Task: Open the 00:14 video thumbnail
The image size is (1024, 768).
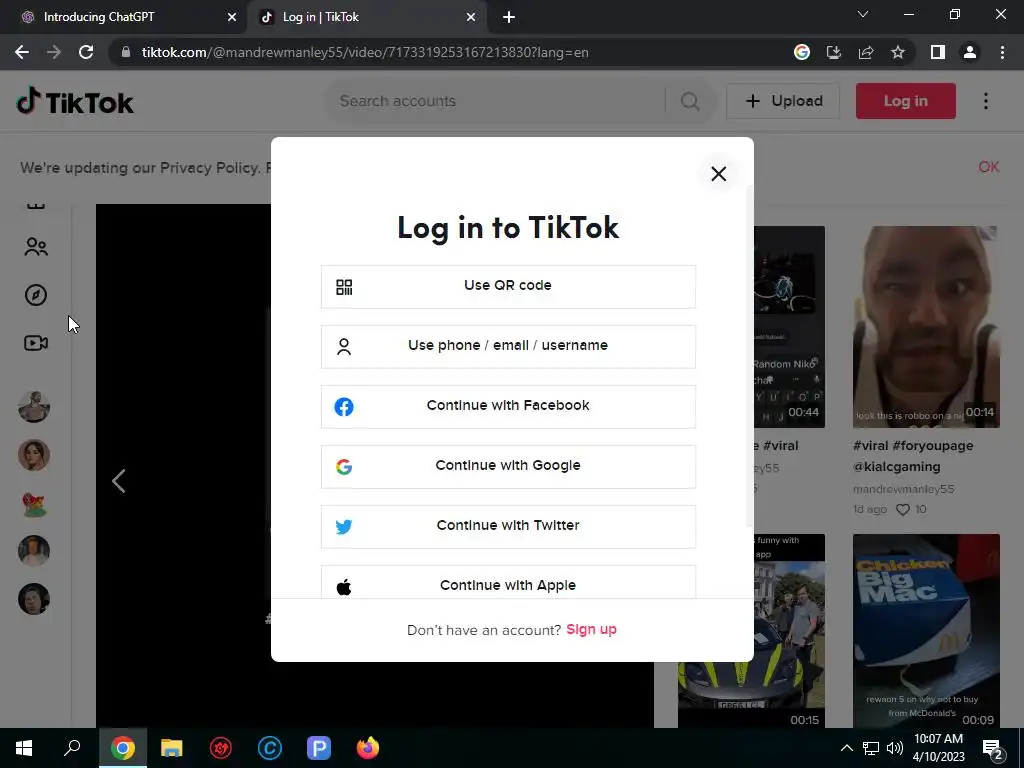Action: [x=926, y=327]
